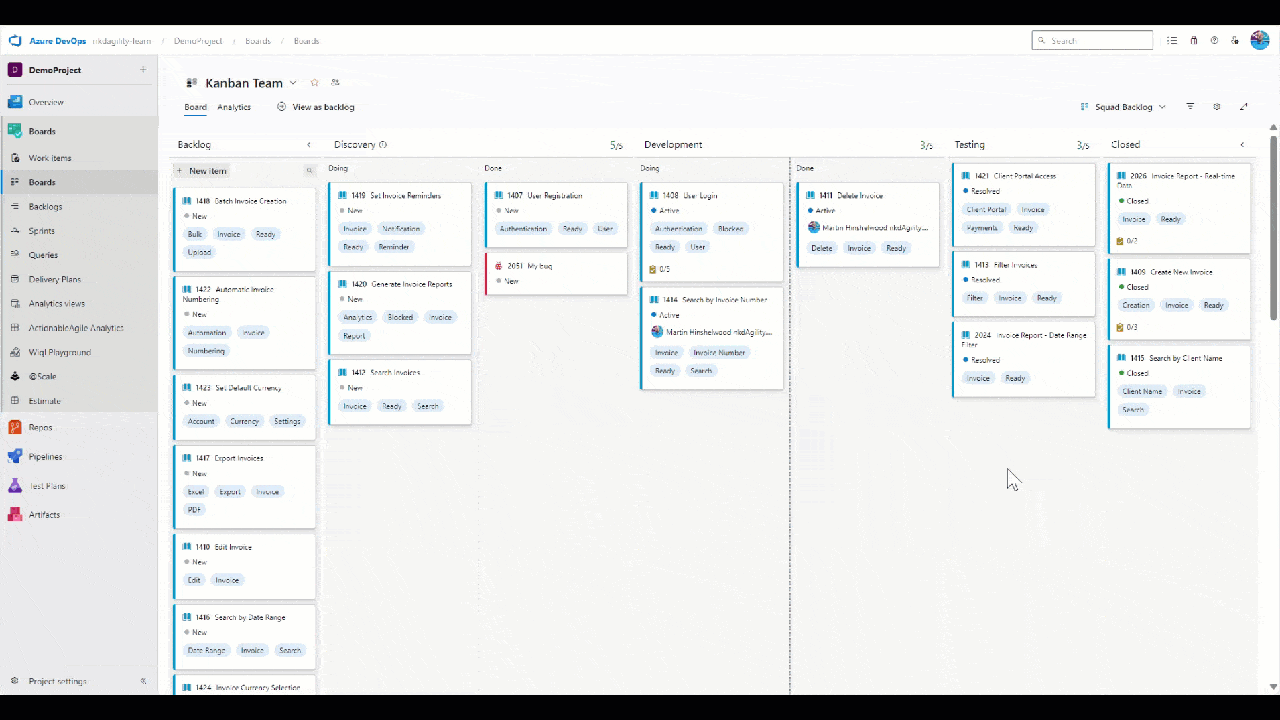Viewport: 1280px width, 720px height.
Task: Click the New item button
Action: pos(202,171)
